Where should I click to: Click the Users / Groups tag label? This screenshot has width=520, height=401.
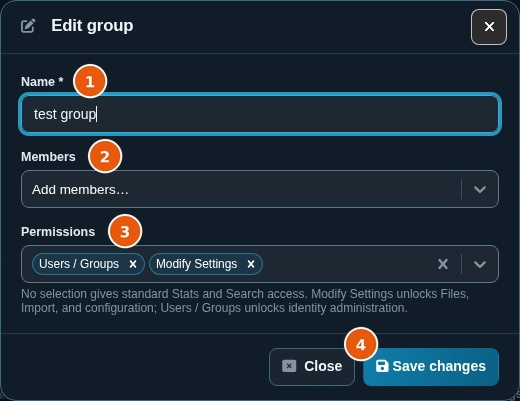(x=79, y=264)
